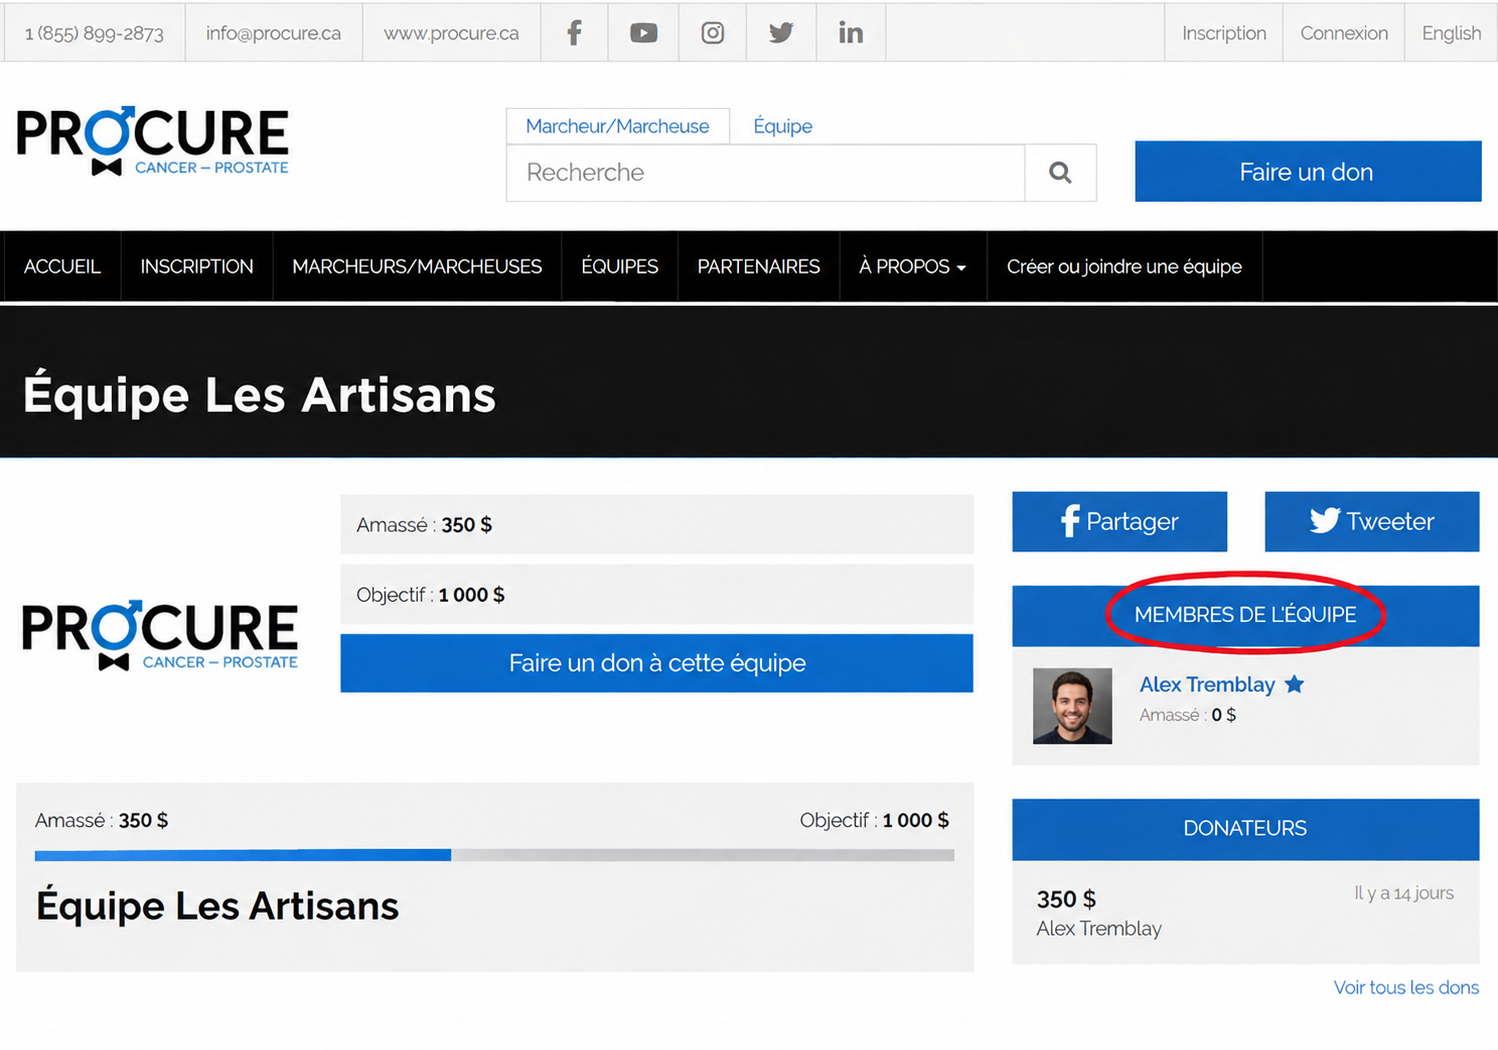Viewport: 1498px width, 1050px height.
Task: Click the 'Objectif : 1 000 $' box beside the logo
Action: (657, 595)
